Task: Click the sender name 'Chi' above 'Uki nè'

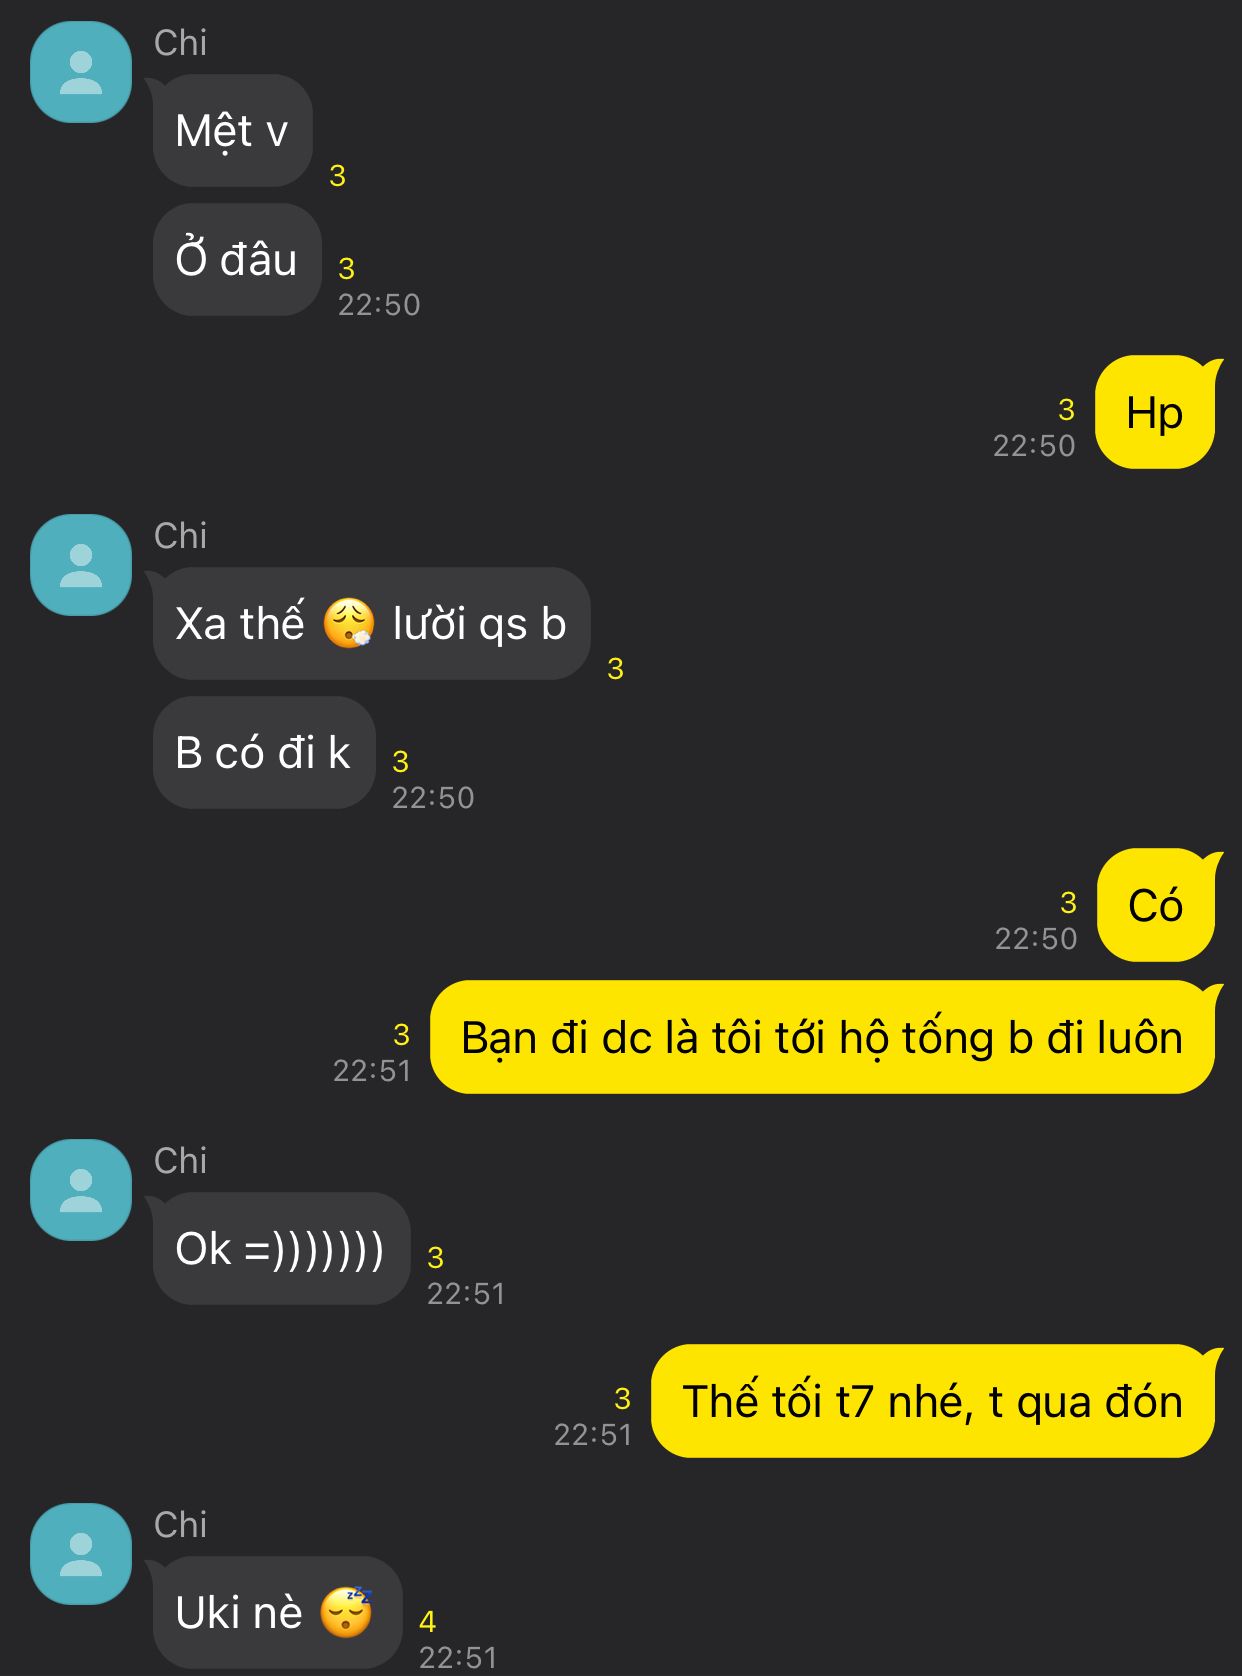Action: [x=181, y=1525]
